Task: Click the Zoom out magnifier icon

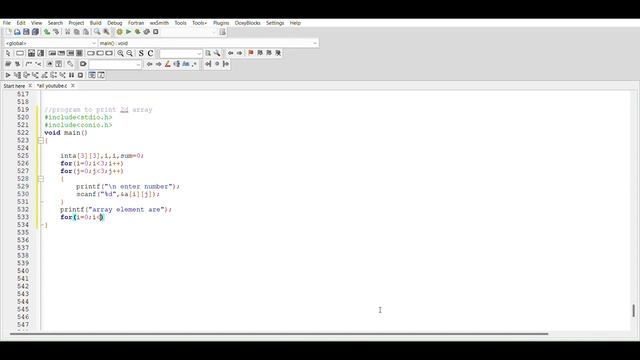Action: point(129,53)
